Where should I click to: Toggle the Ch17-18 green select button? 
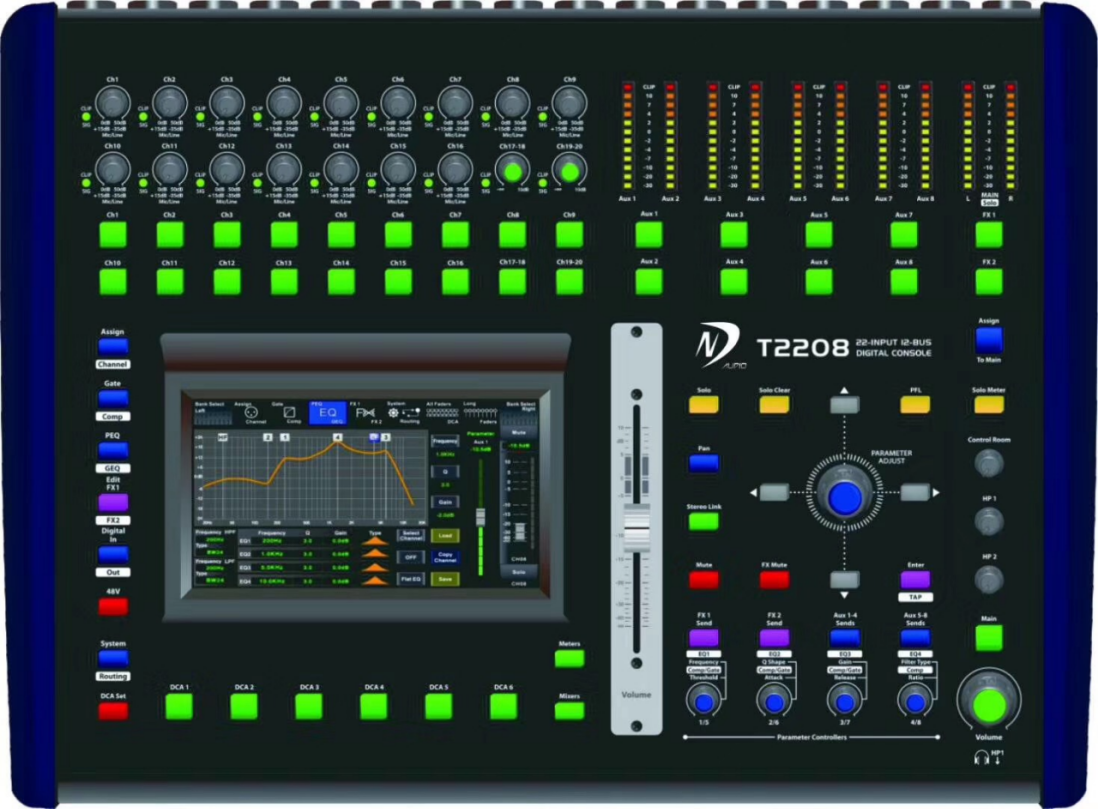[512, 282]
